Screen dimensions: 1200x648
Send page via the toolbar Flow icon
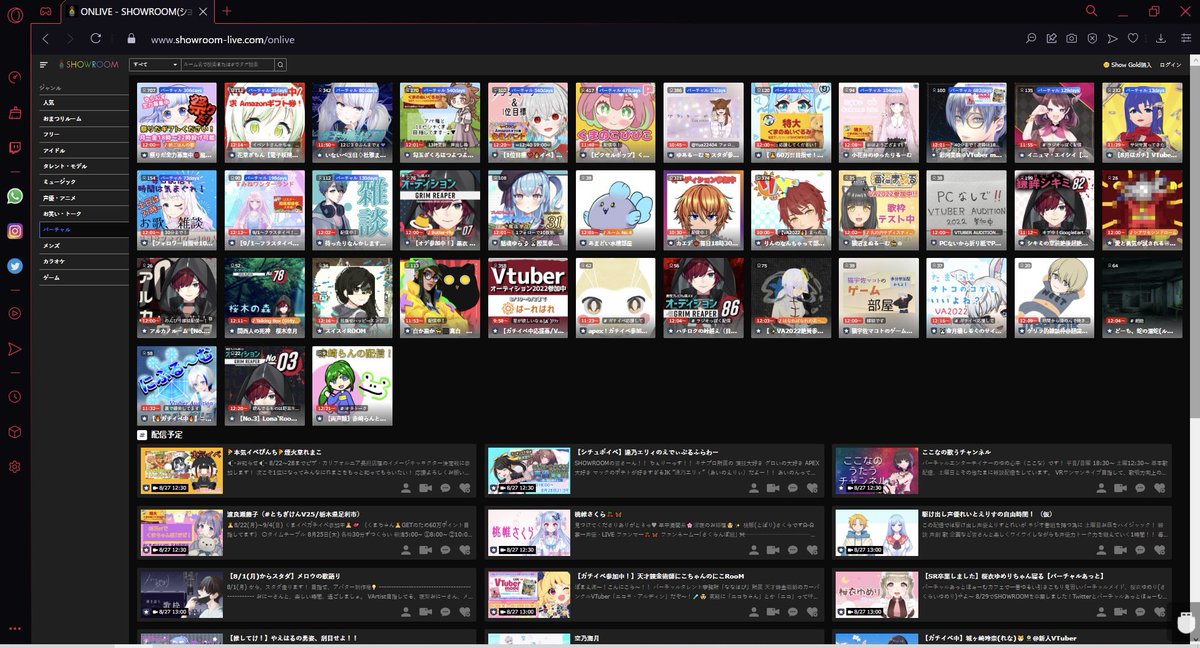click(1112, 38)
